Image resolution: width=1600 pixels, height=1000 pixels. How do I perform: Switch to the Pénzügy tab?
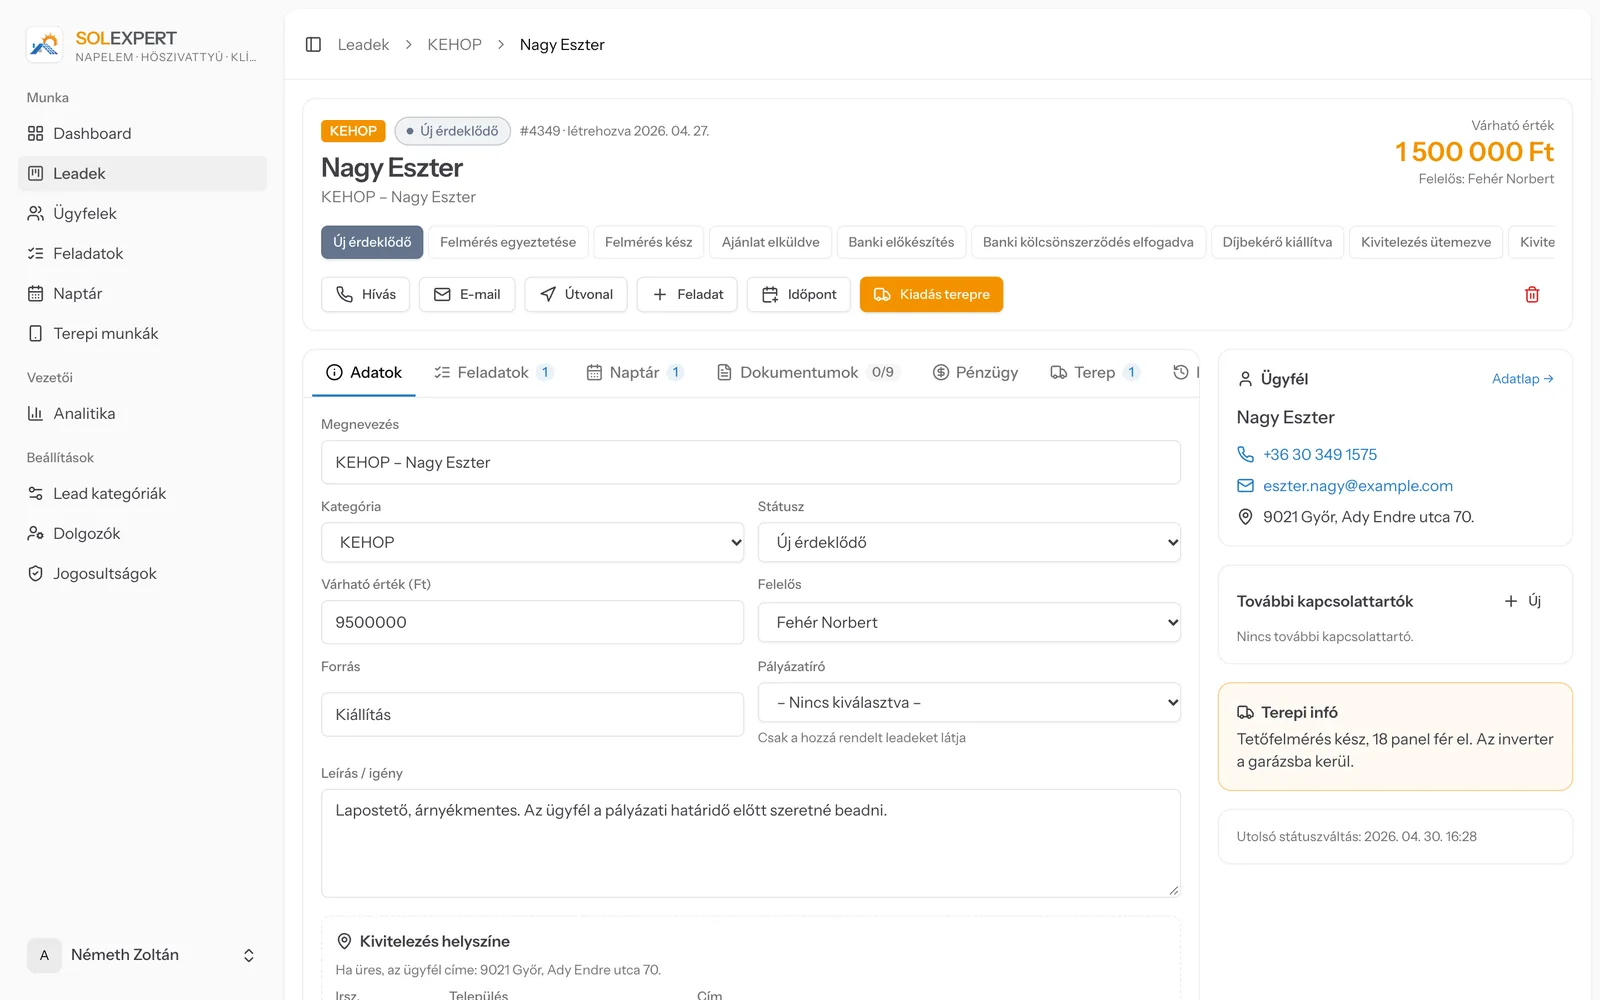point(975,372)
